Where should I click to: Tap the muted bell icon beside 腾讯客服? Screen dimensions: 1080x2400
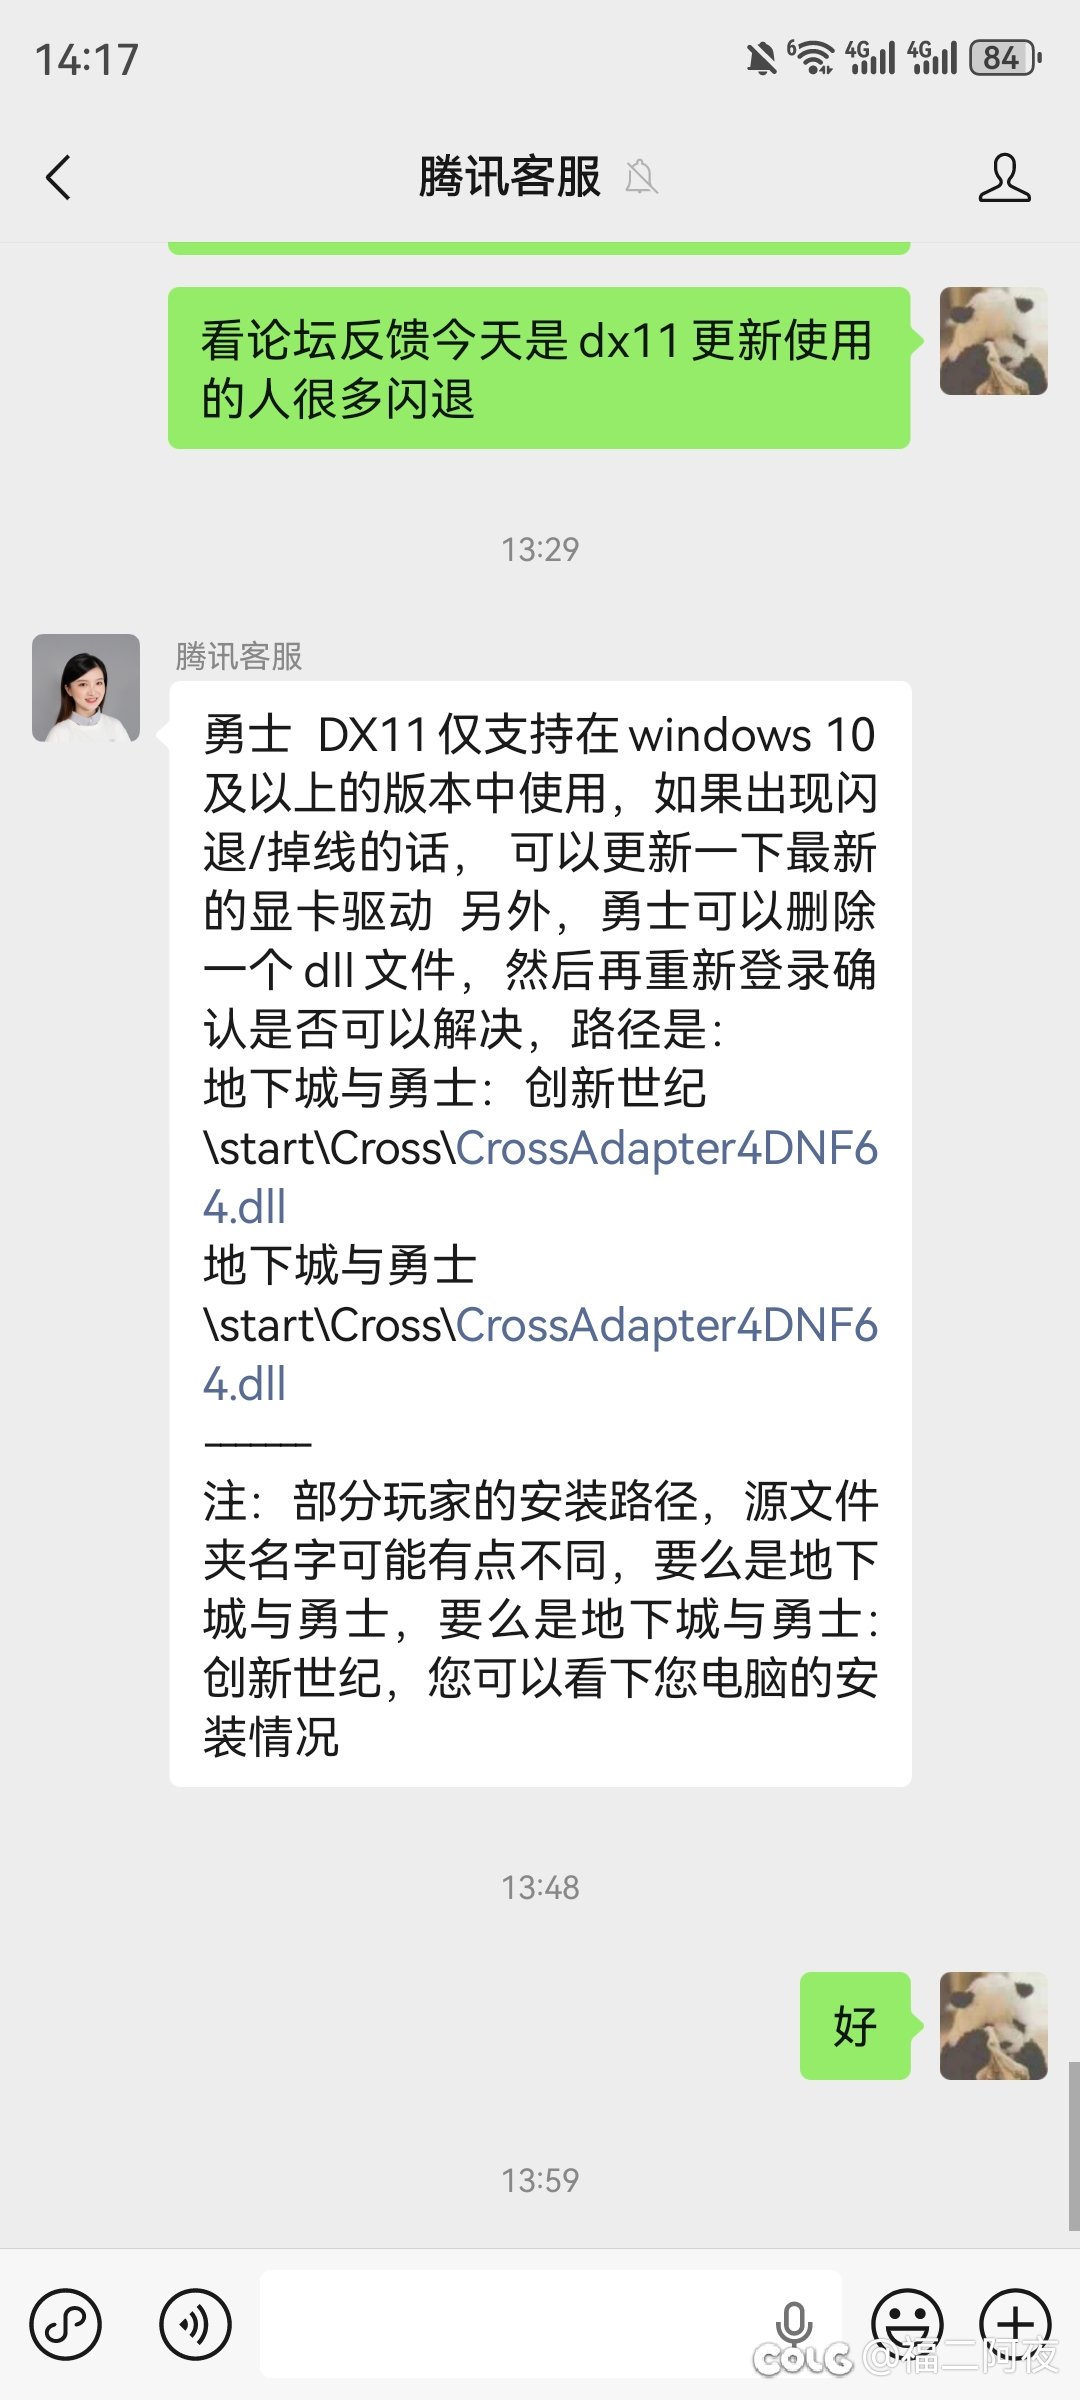pos(641,178)
